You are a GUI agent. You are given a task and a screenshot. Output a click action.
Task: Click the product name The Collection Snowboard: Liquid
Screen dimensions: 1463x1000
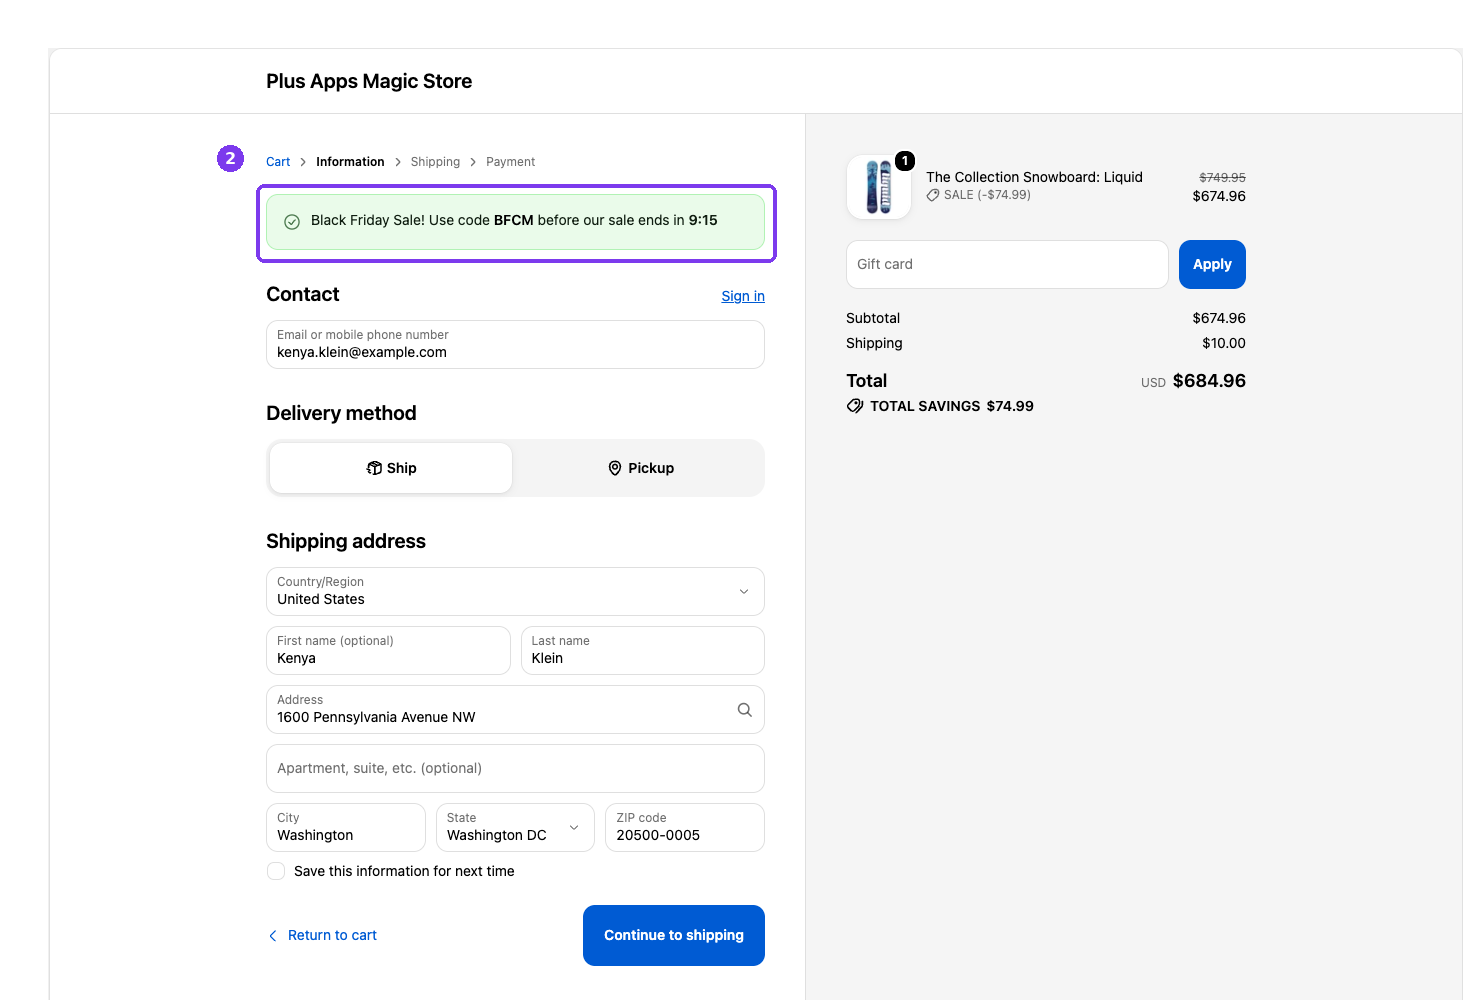[x=1034, y=177]
